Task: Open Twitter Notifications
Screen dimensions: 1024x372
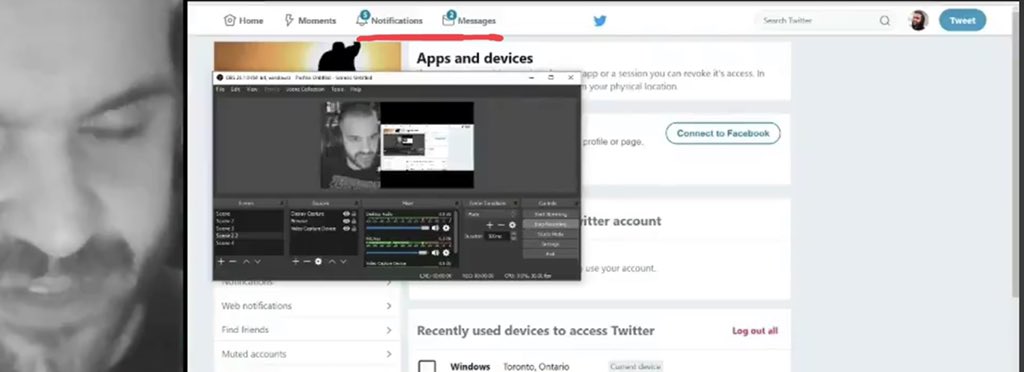Action: [x=389, y=20]
